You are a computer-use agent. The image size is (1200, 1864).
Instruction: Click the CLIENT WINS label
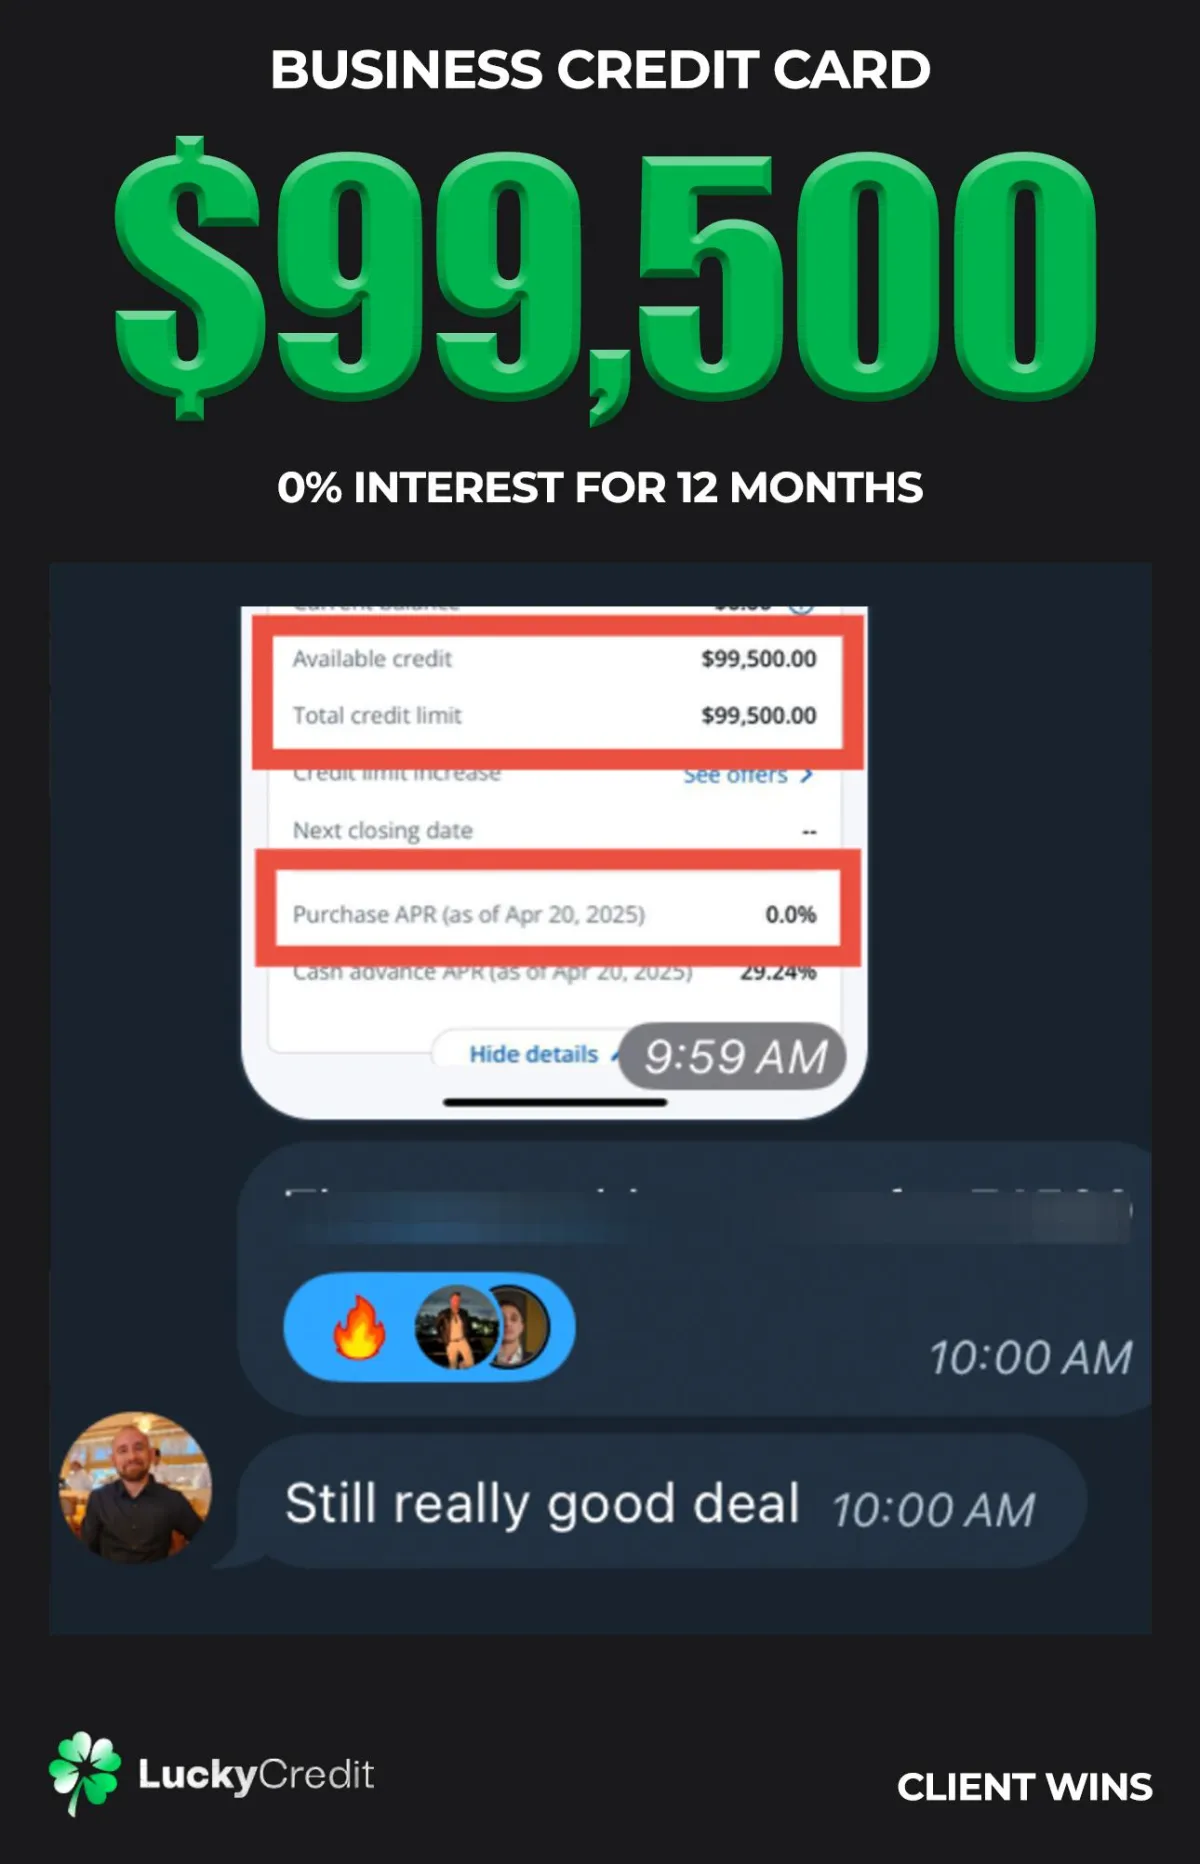[x=1024, y=1787]
